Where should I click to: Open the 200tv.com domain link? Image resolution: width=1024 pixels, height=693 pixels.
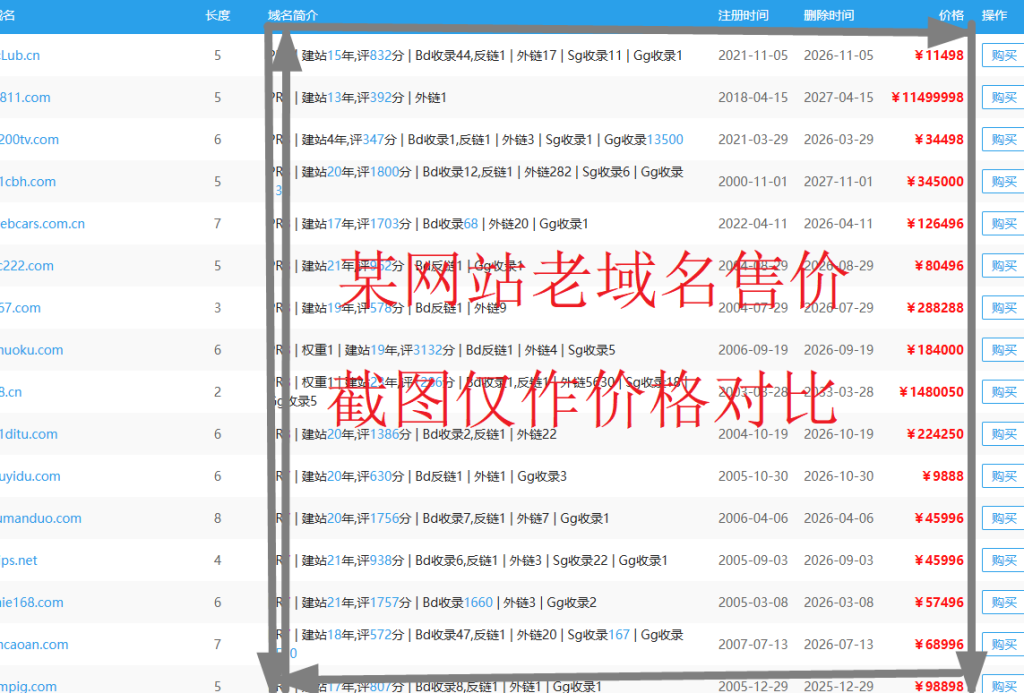[x=30, y=140]
